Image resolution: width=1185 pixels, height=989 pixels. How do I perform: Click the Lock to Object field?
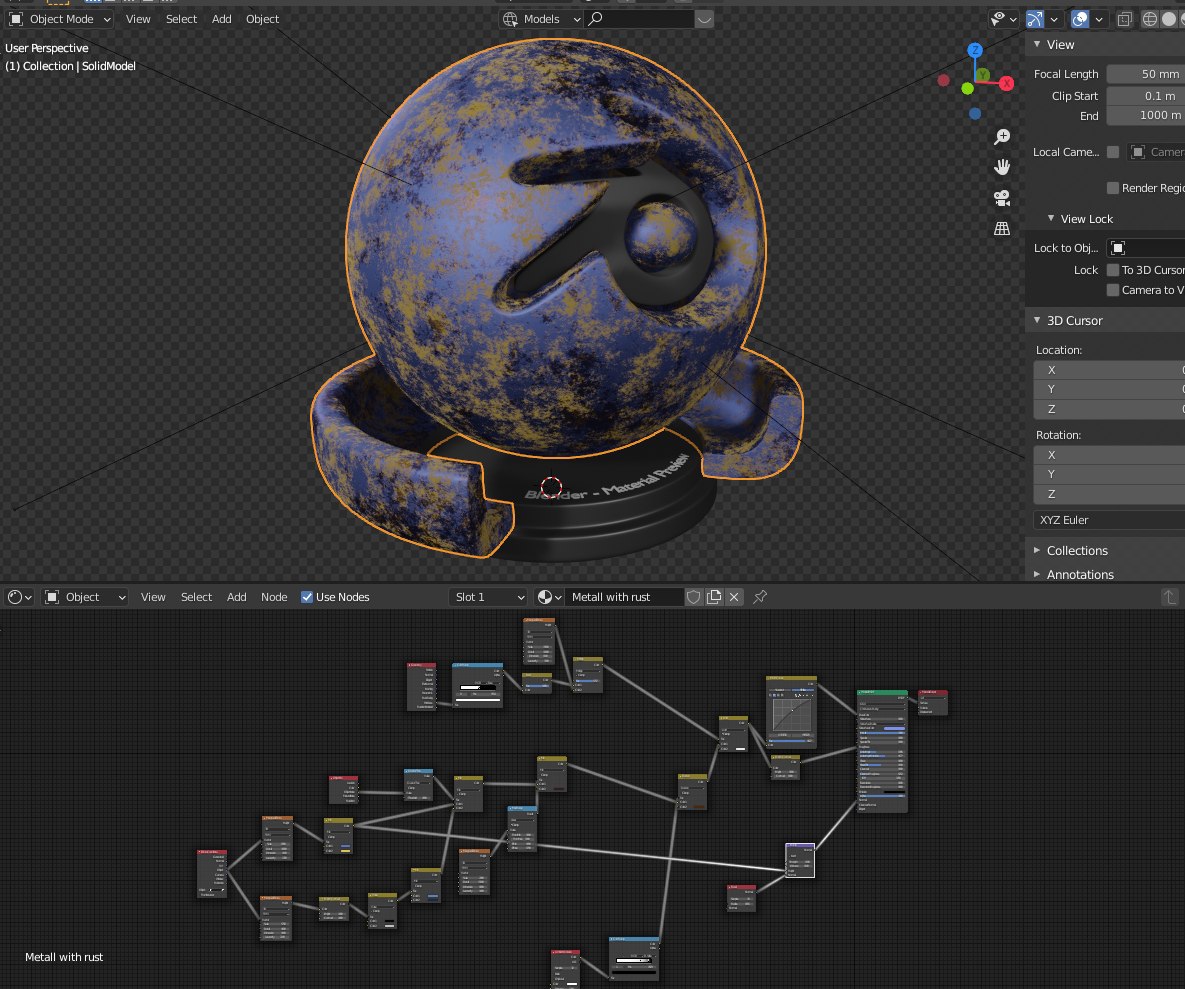pos(1146,248)
